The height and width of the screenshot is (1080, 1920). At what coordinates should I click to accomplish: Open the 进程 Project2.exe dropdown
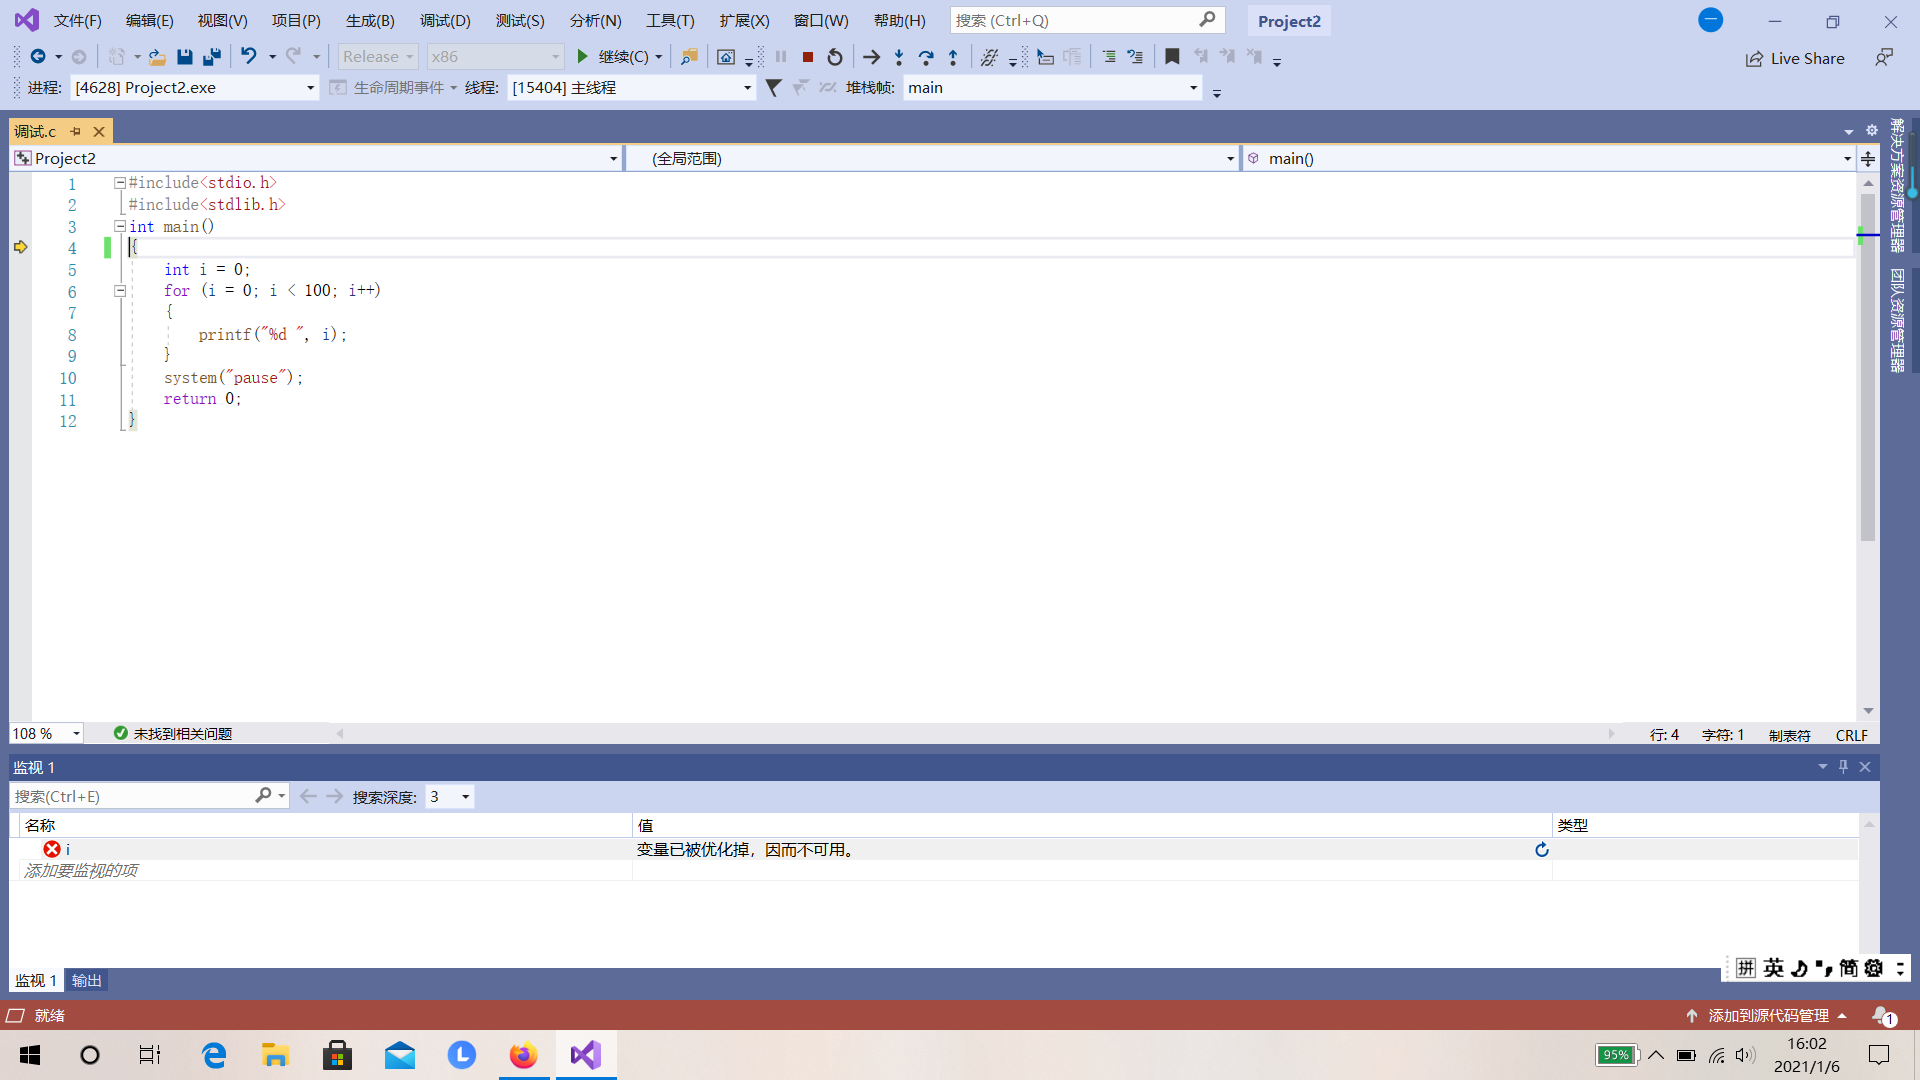[x=310, y=88]
